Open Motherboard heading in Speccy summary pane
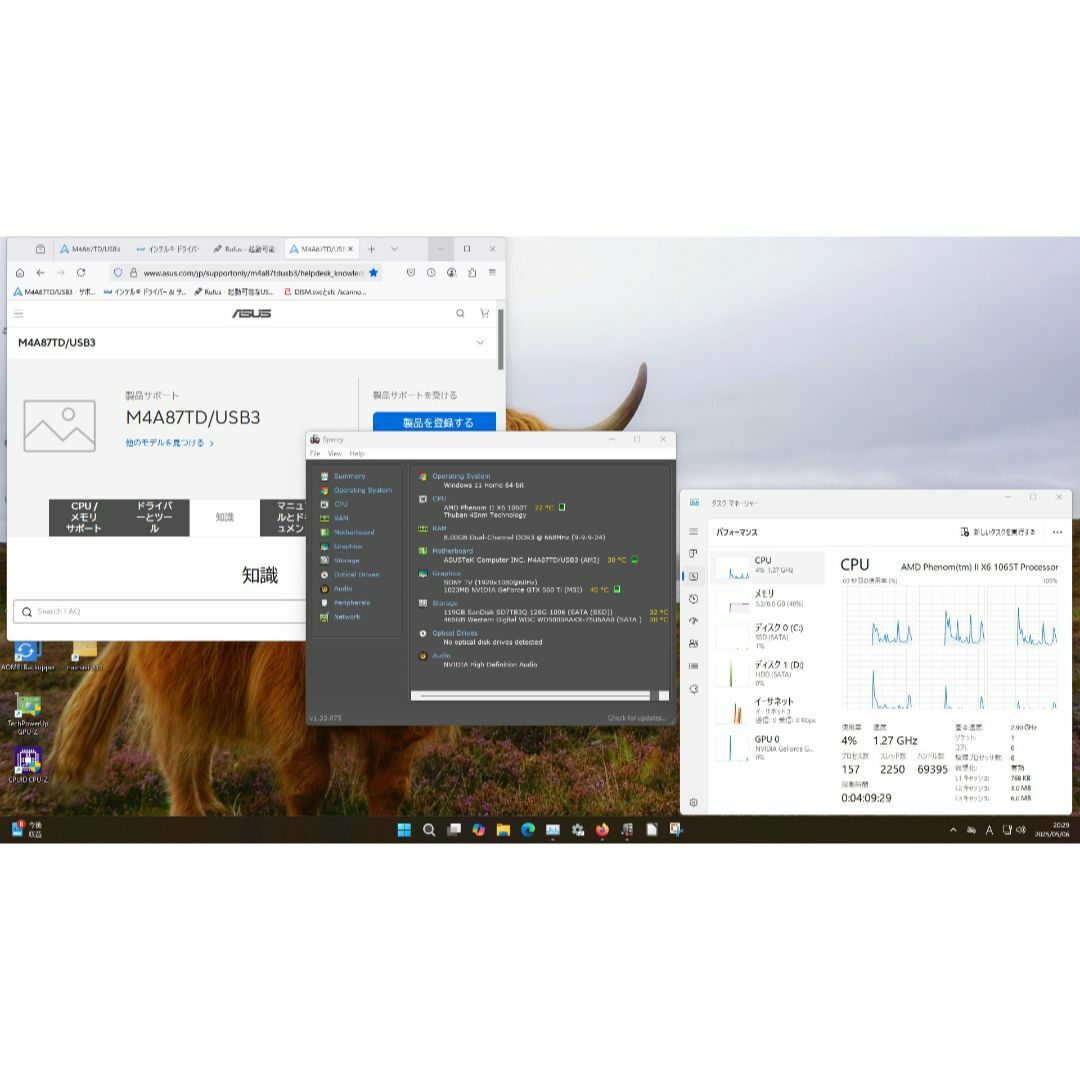 [x=453, y=551]
